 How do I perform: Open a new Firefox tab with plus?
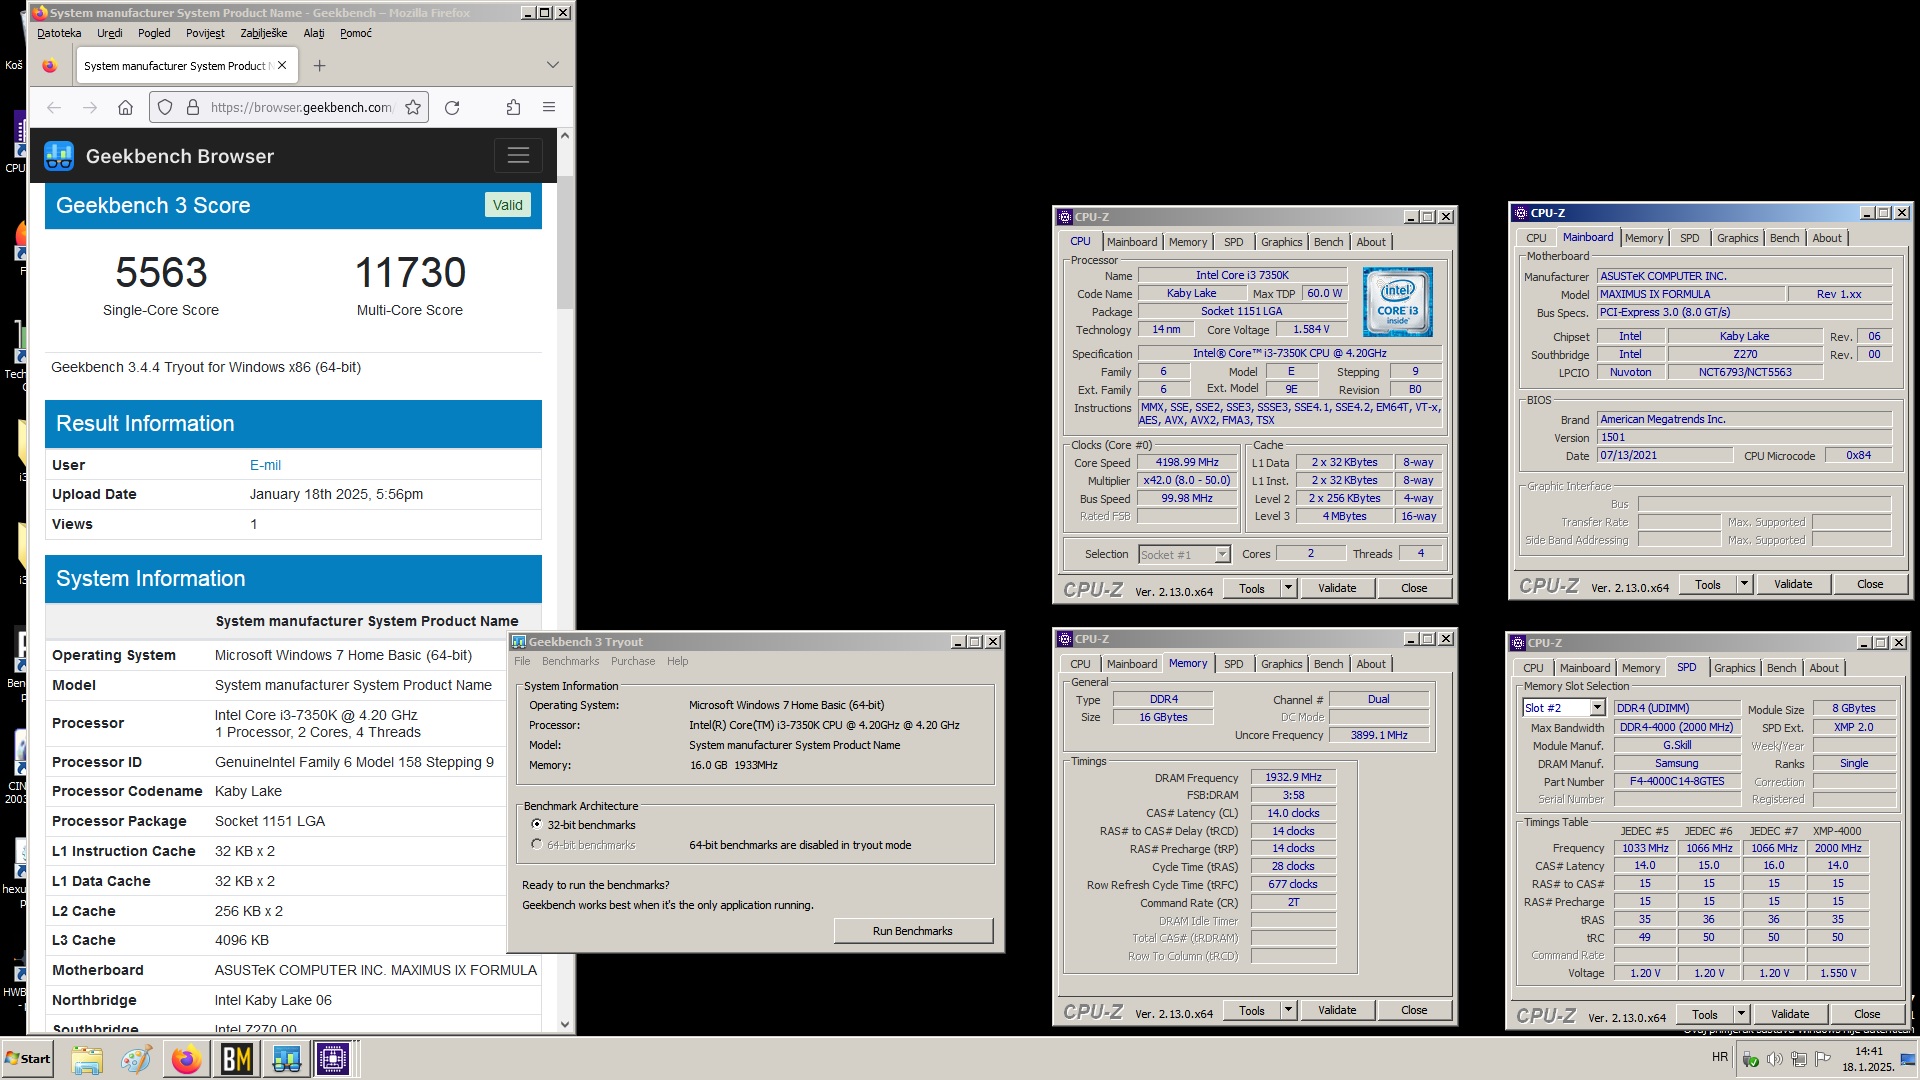[320, 65]
